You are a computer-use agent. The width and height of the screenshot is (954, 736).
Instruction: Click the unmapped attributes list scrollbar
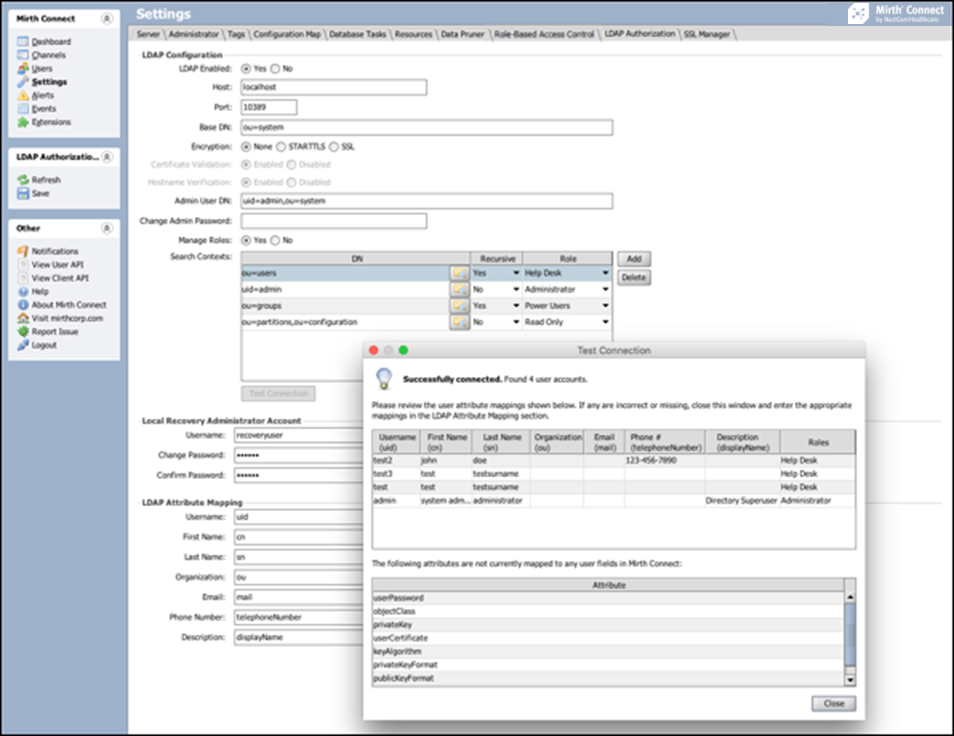click(850, 637)
